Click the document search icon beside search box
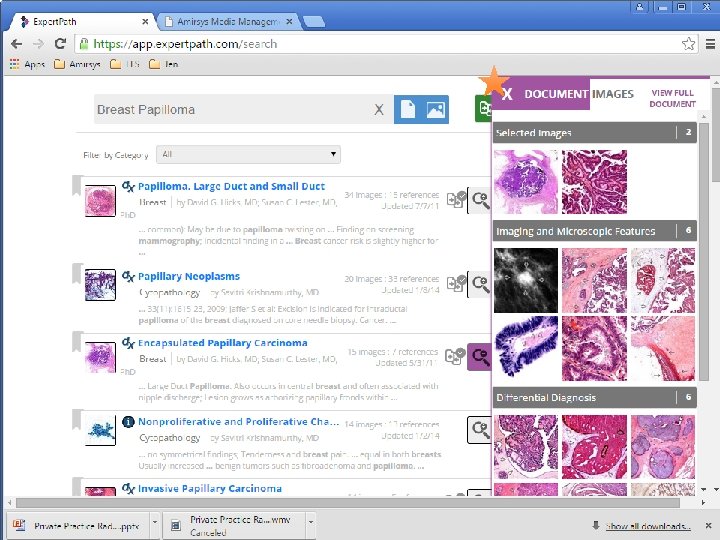720x540 pixels. click(407, 110)
